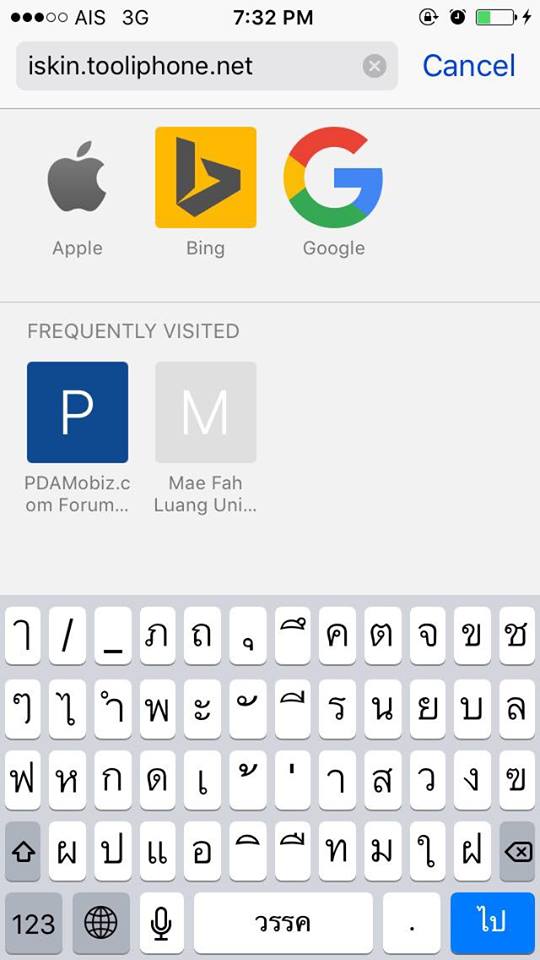Tap the ก Thai letter key
540x960 pixels.
pyautogui.click(x=113, y=780)
